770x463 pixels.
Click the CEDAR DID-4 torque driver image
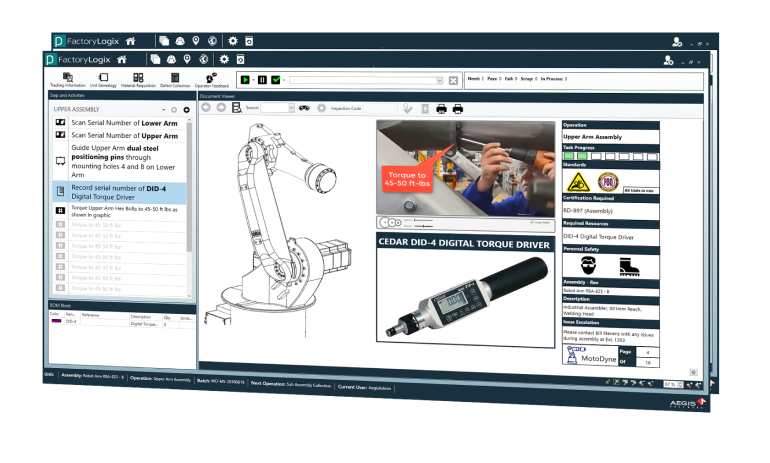click(465, 297)
